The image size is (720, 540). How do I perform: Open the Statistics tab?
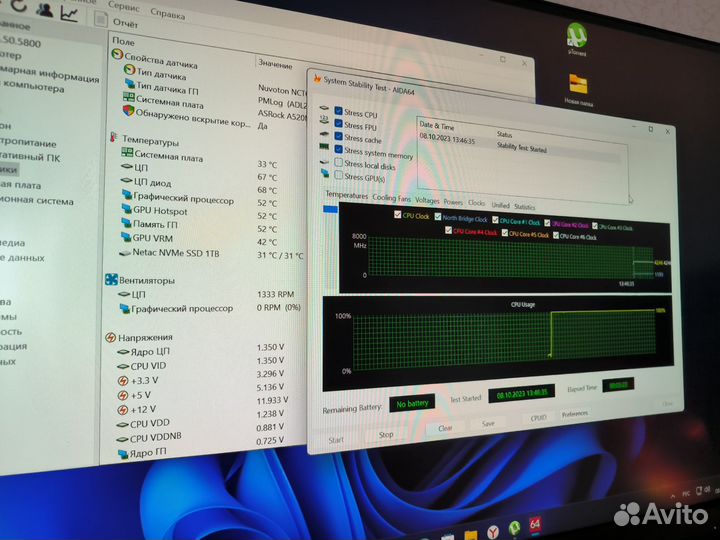click(x=524, y=207)
